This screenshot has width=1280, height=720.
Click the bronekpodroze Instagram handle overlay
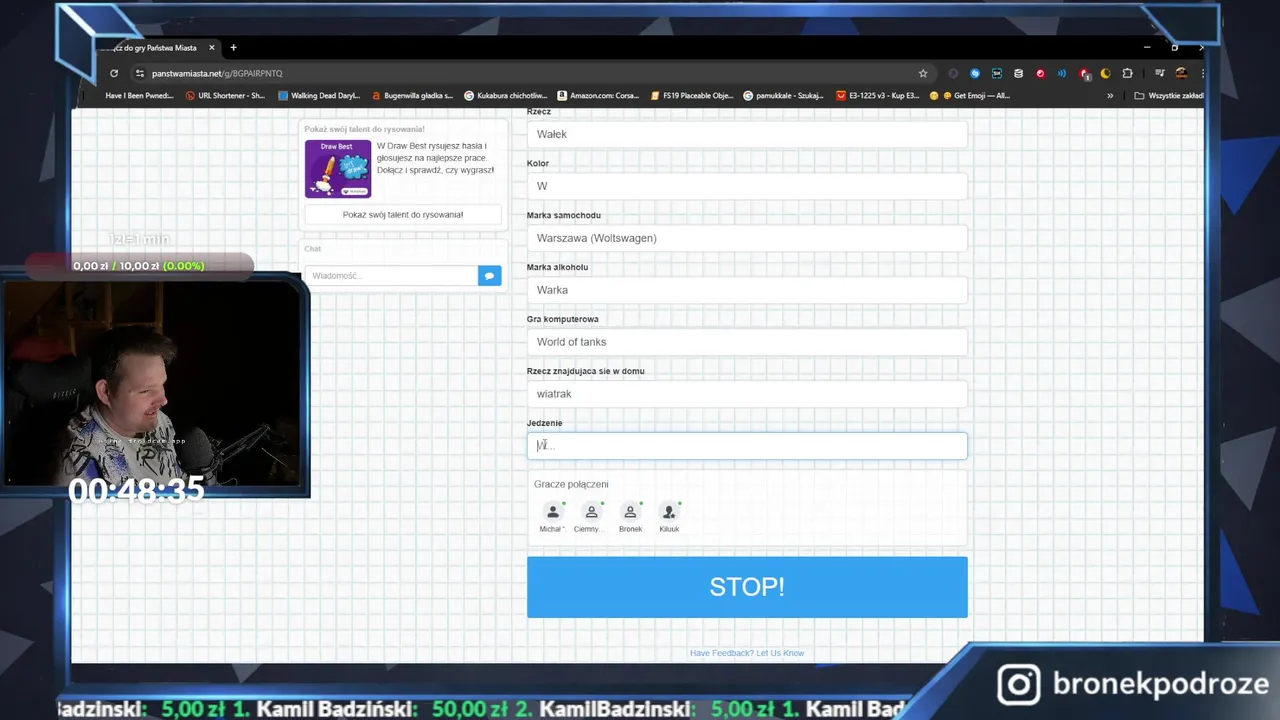pyautogui.click(x=1161, y=685)
